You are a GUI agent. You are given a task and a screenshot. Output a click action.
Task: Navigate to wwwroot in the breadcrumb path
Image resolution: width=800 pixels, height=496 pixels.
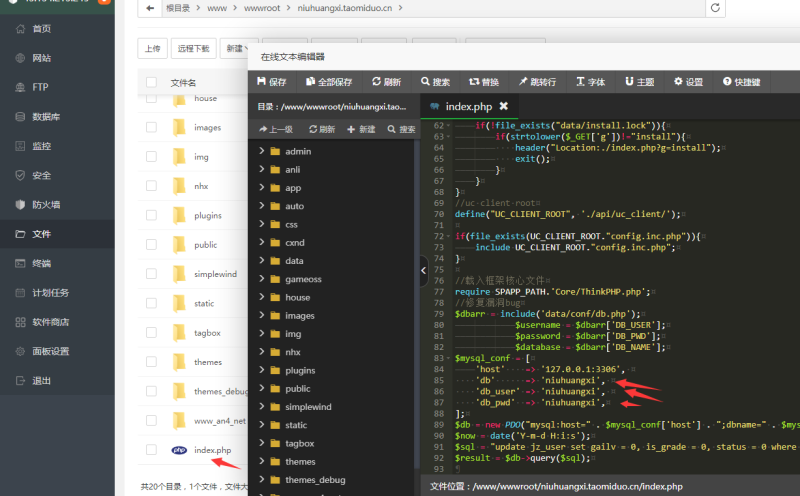(x=262, y=8)
